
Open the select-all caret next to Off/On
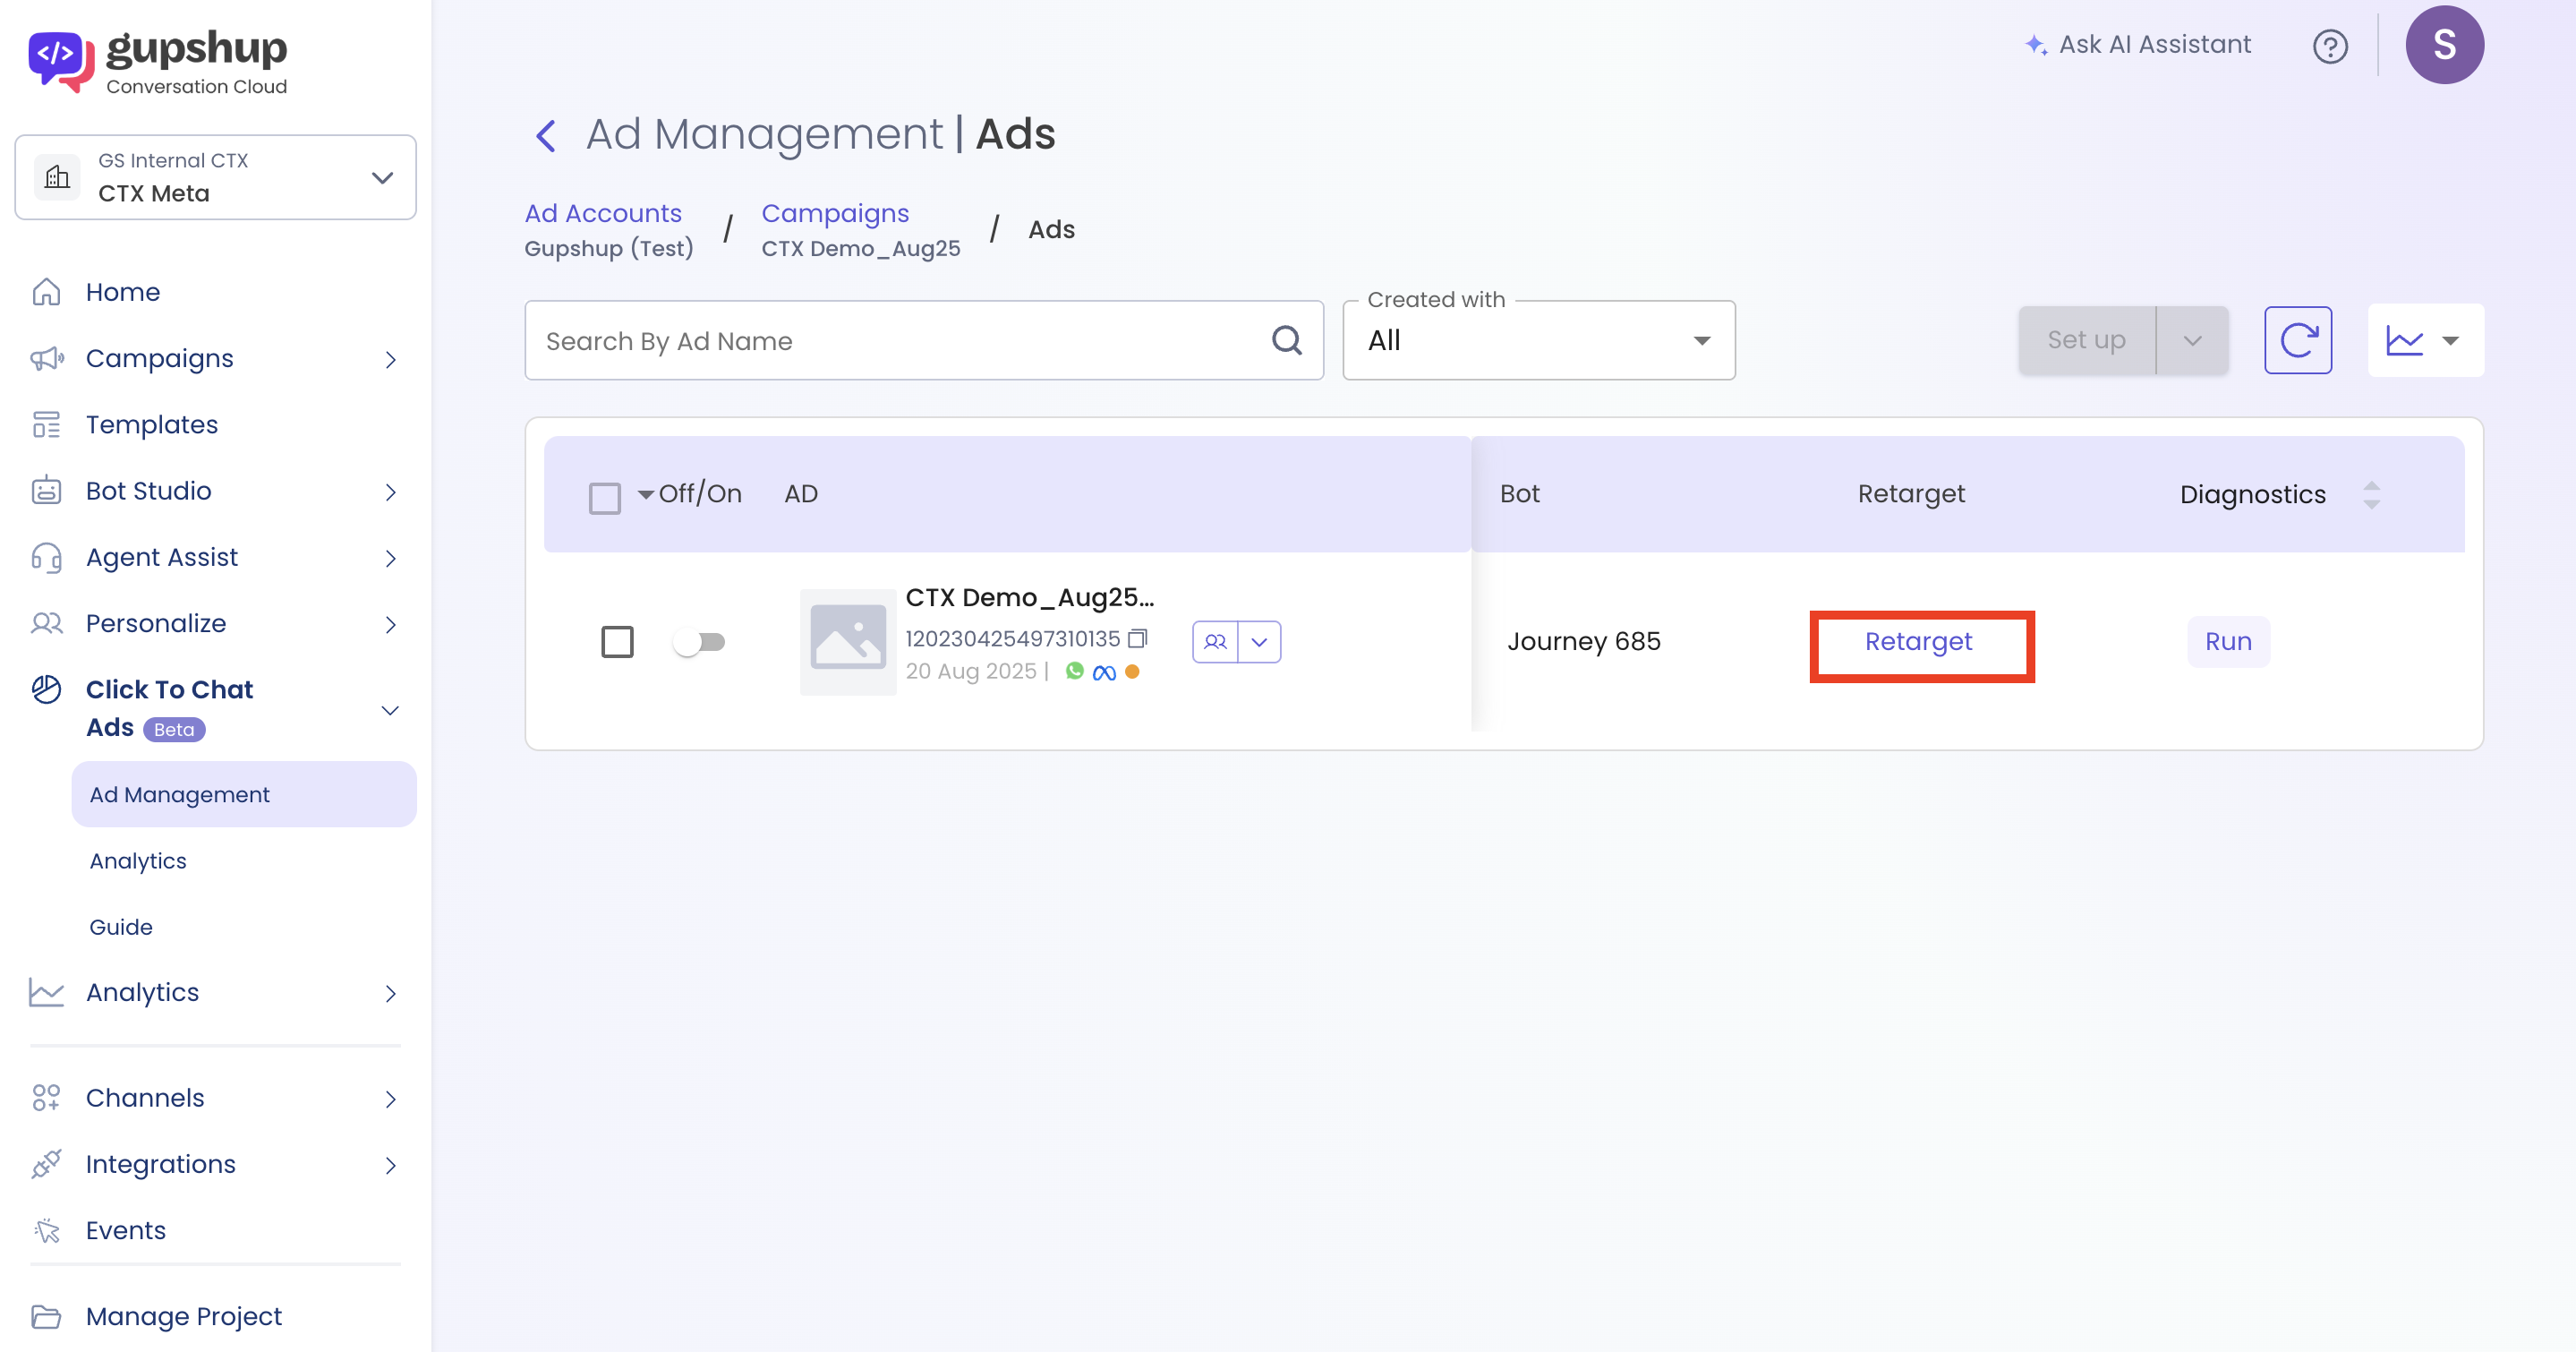[646, 495]
